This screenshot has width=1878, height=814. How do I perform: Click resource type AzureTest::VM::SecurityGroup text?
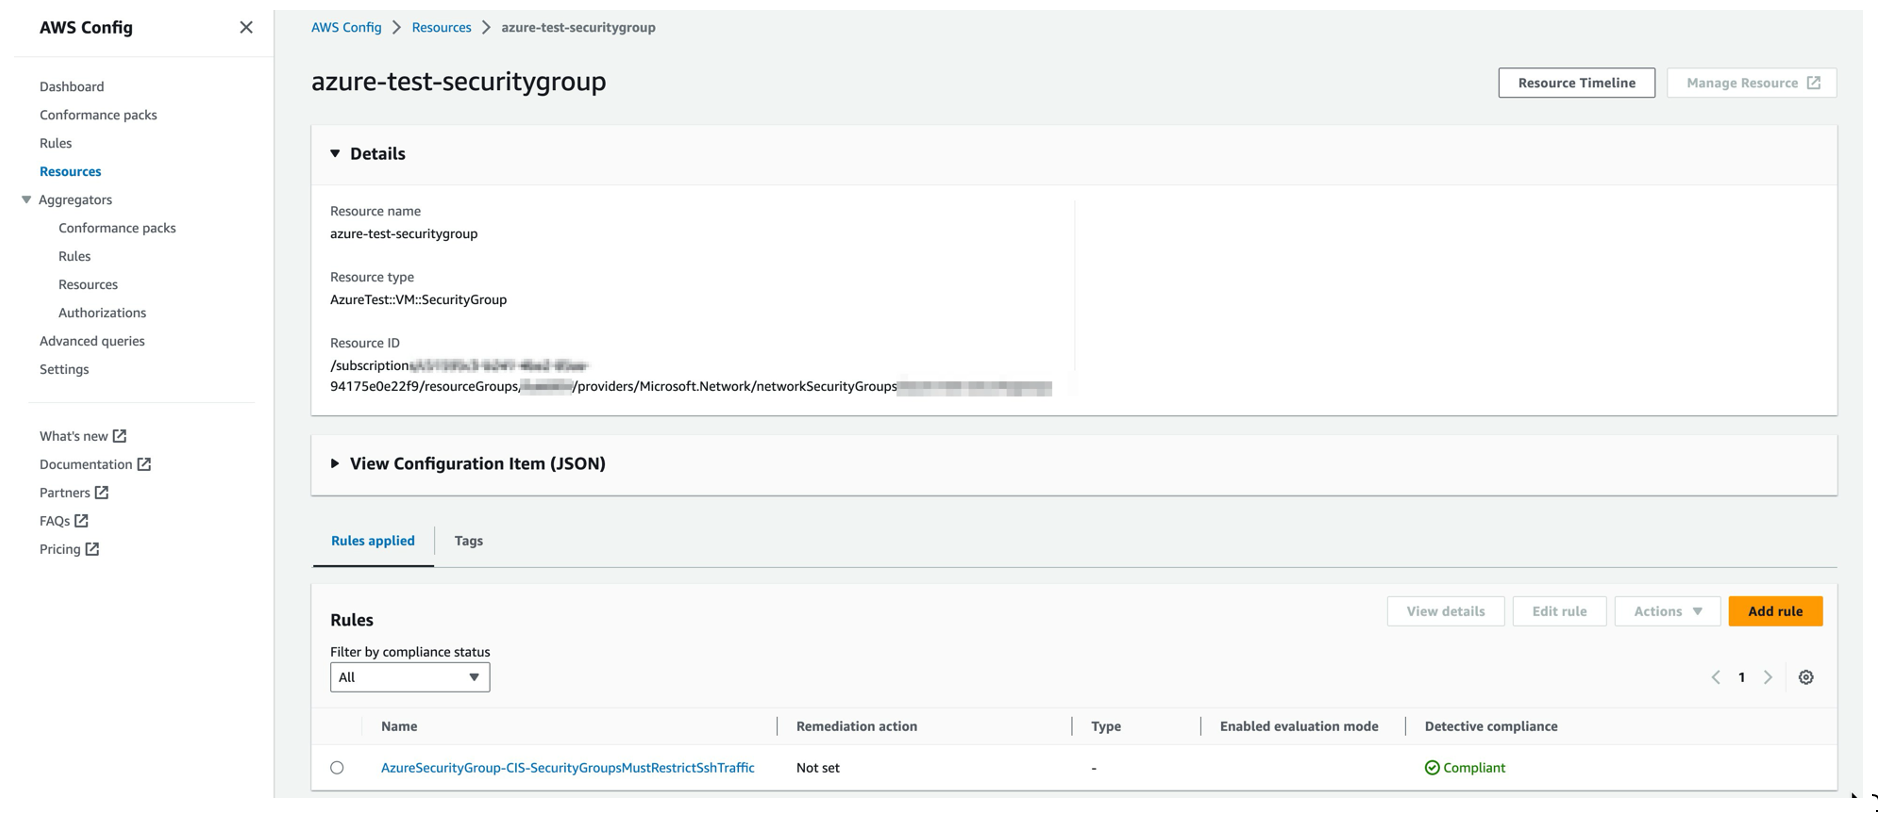(418, 299)
